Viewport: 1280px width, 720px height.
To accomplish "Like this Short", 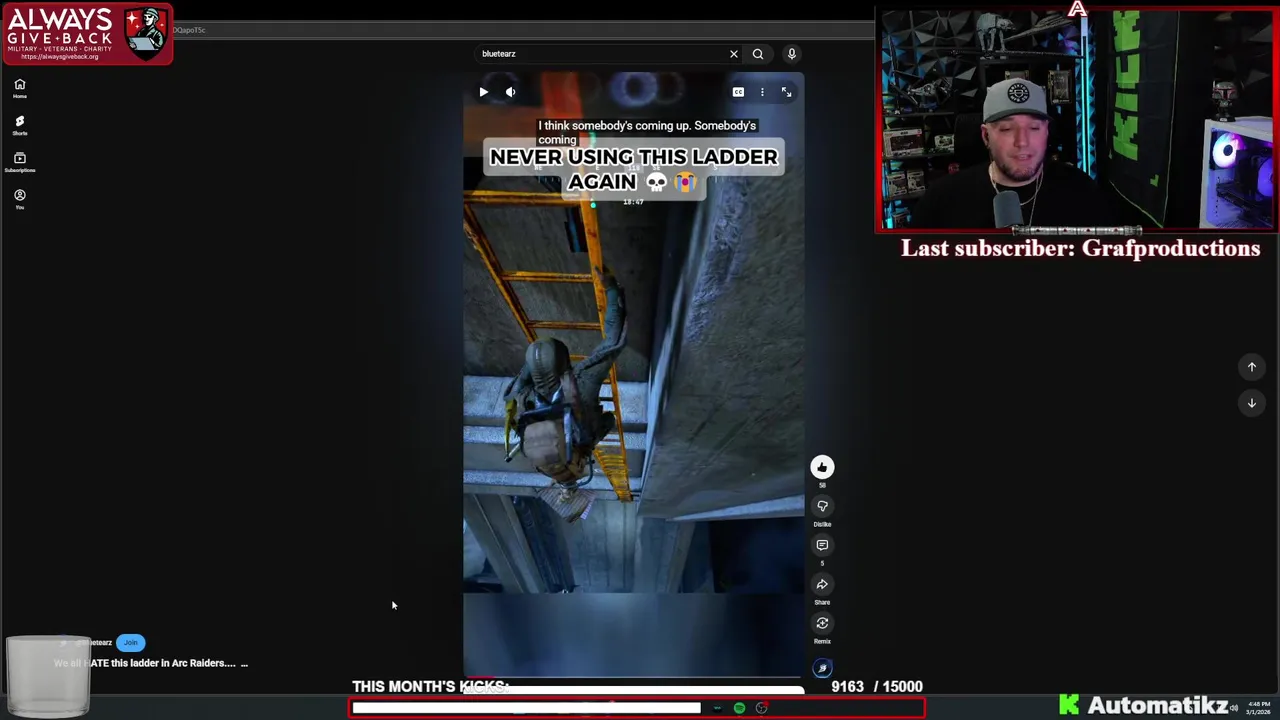I will pos(822,467).
